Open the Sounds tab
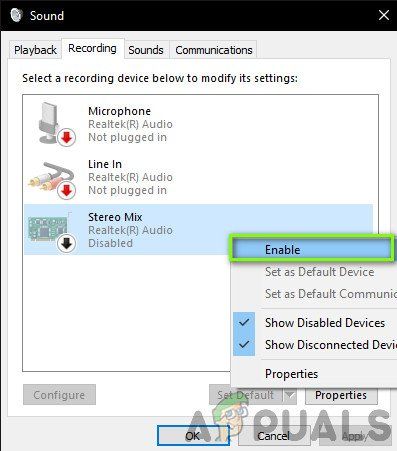 click(x=146, y=50)
